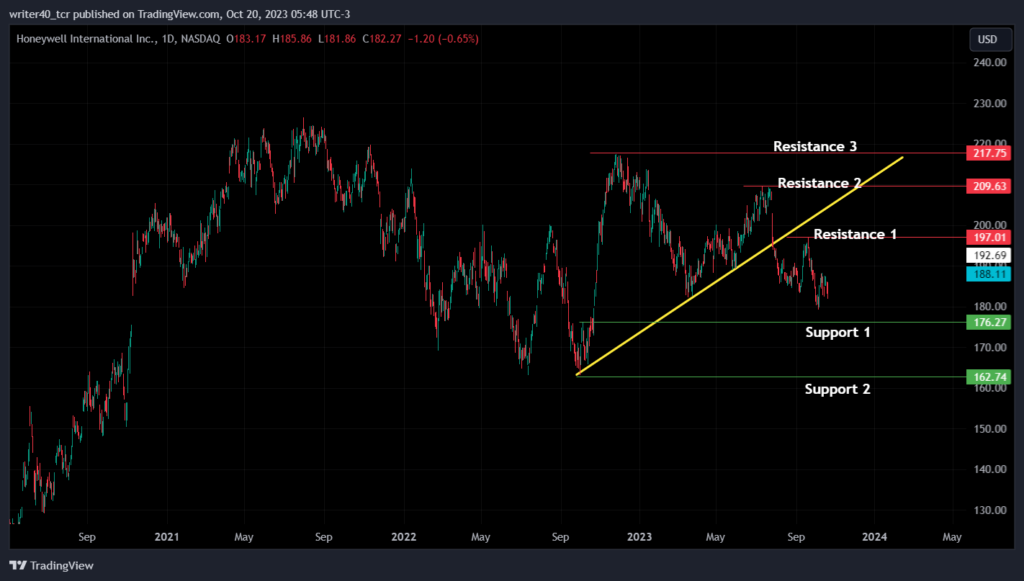Click the Support 2 text annotation
This screenshot has height=581, width=1024.
(837, 389)
